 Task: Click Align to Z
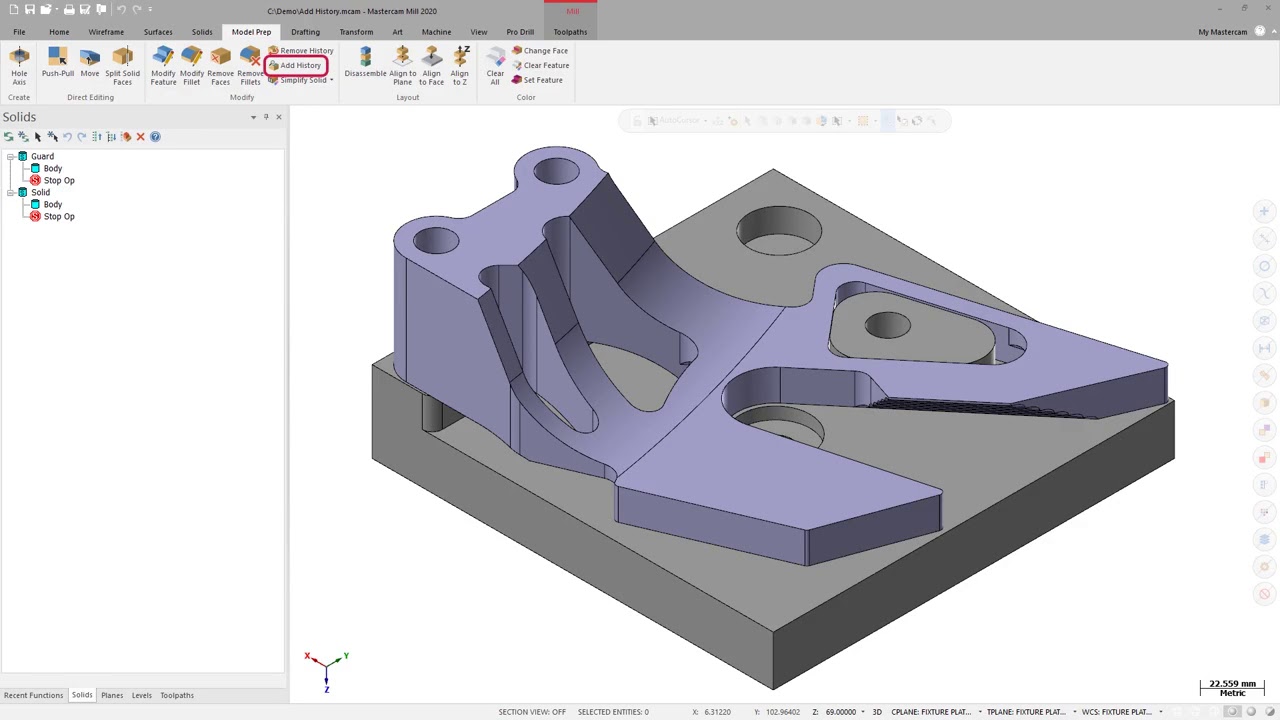pyautogui.click(x=459, y=66)
